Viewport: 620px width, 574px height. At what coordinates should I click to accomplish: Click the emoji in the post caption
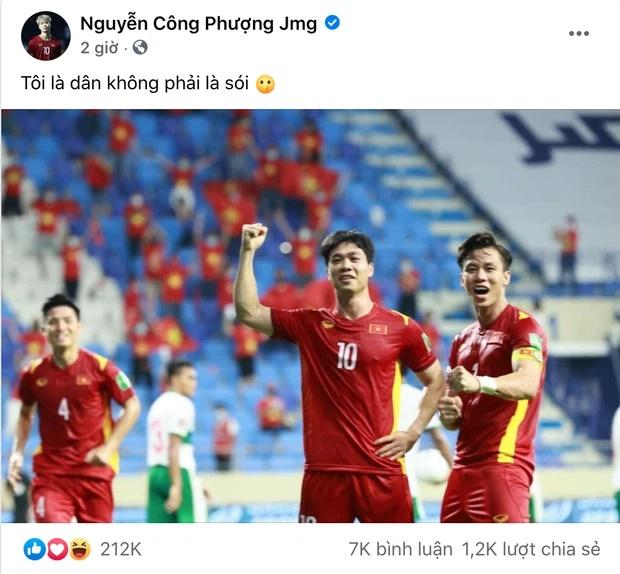(265, 84)
